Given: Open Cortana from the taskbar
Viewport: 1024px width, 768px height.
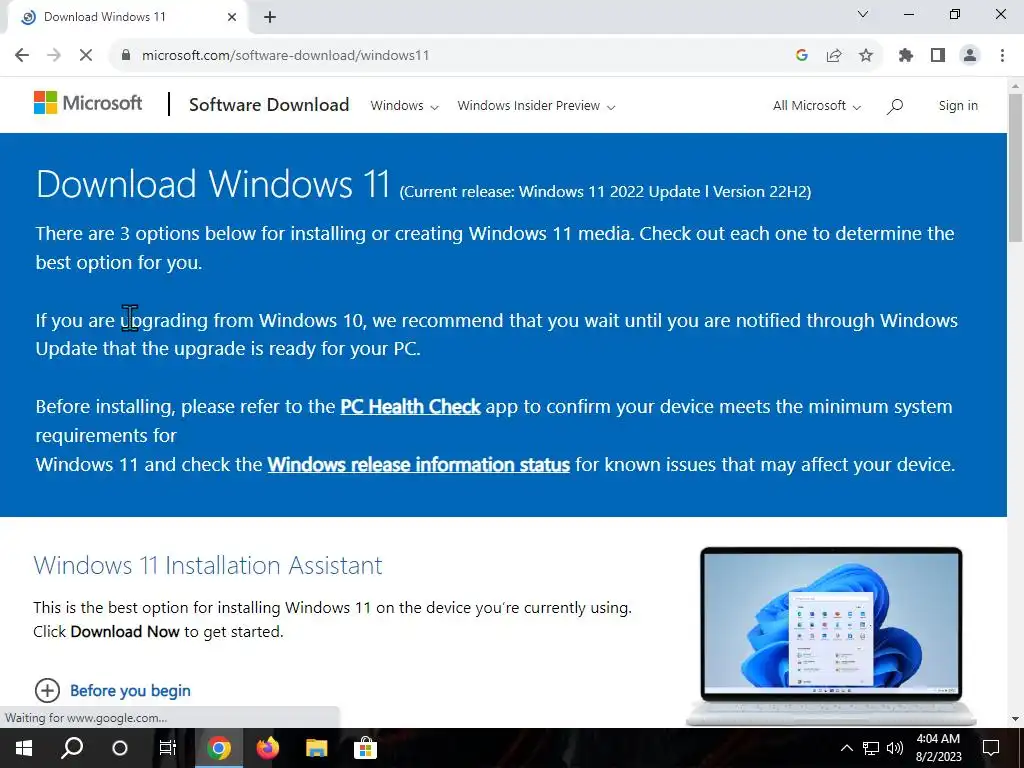Looking at the screenshot, I should tap(120, 748).
